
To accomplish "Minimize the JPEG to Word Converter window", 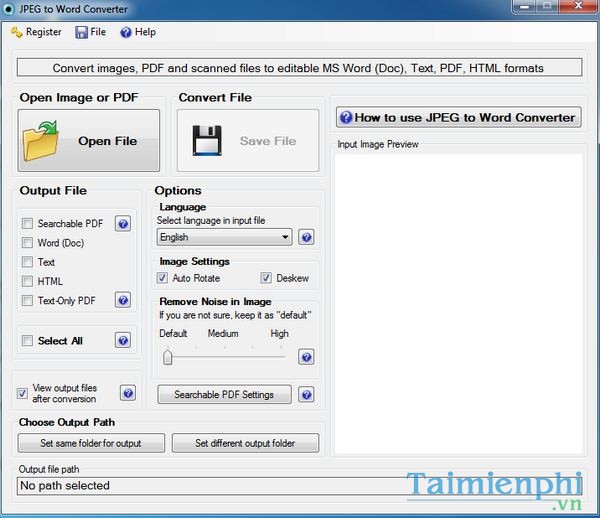I will pos(526,7).
